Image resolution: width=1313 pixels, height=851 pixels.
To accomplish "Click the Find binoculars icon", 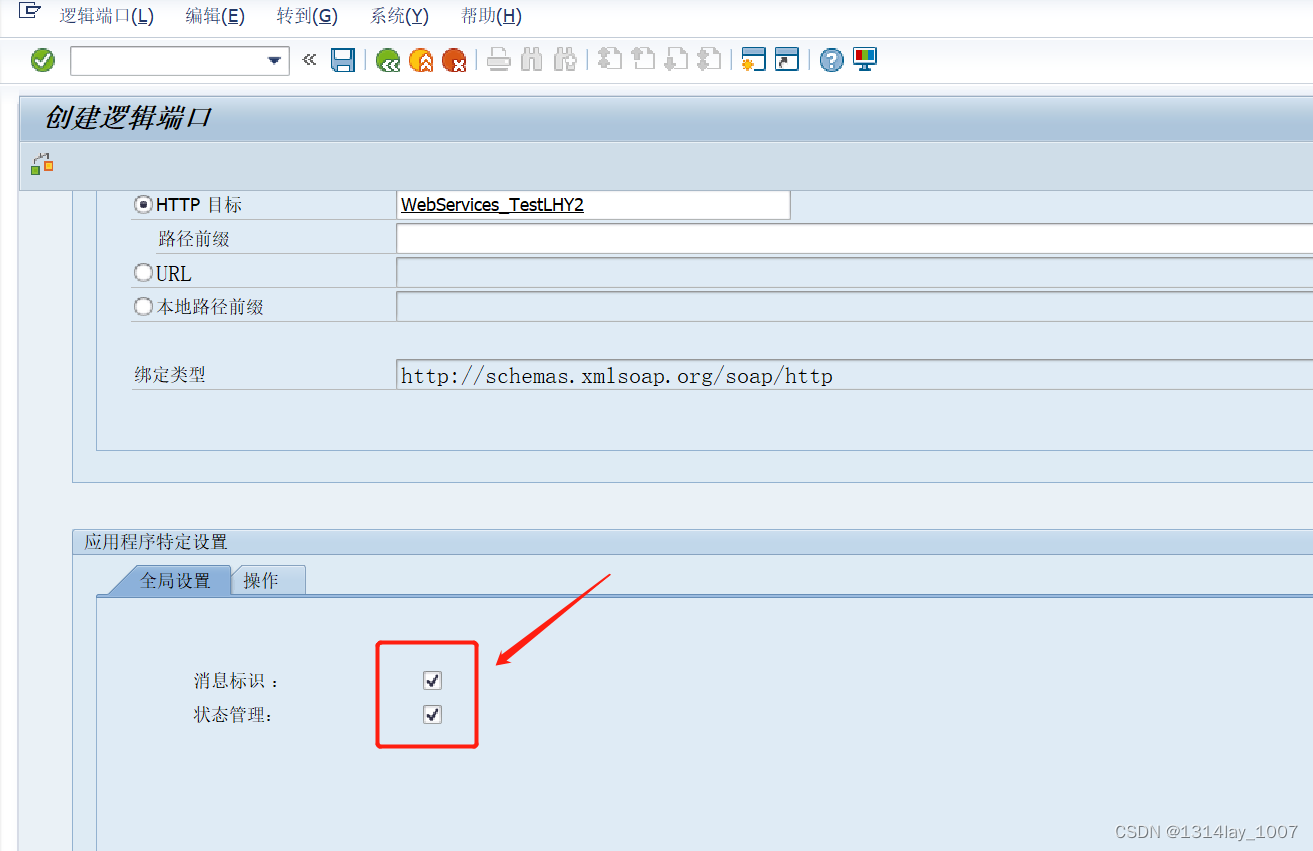I will click(x=532, y=60).
